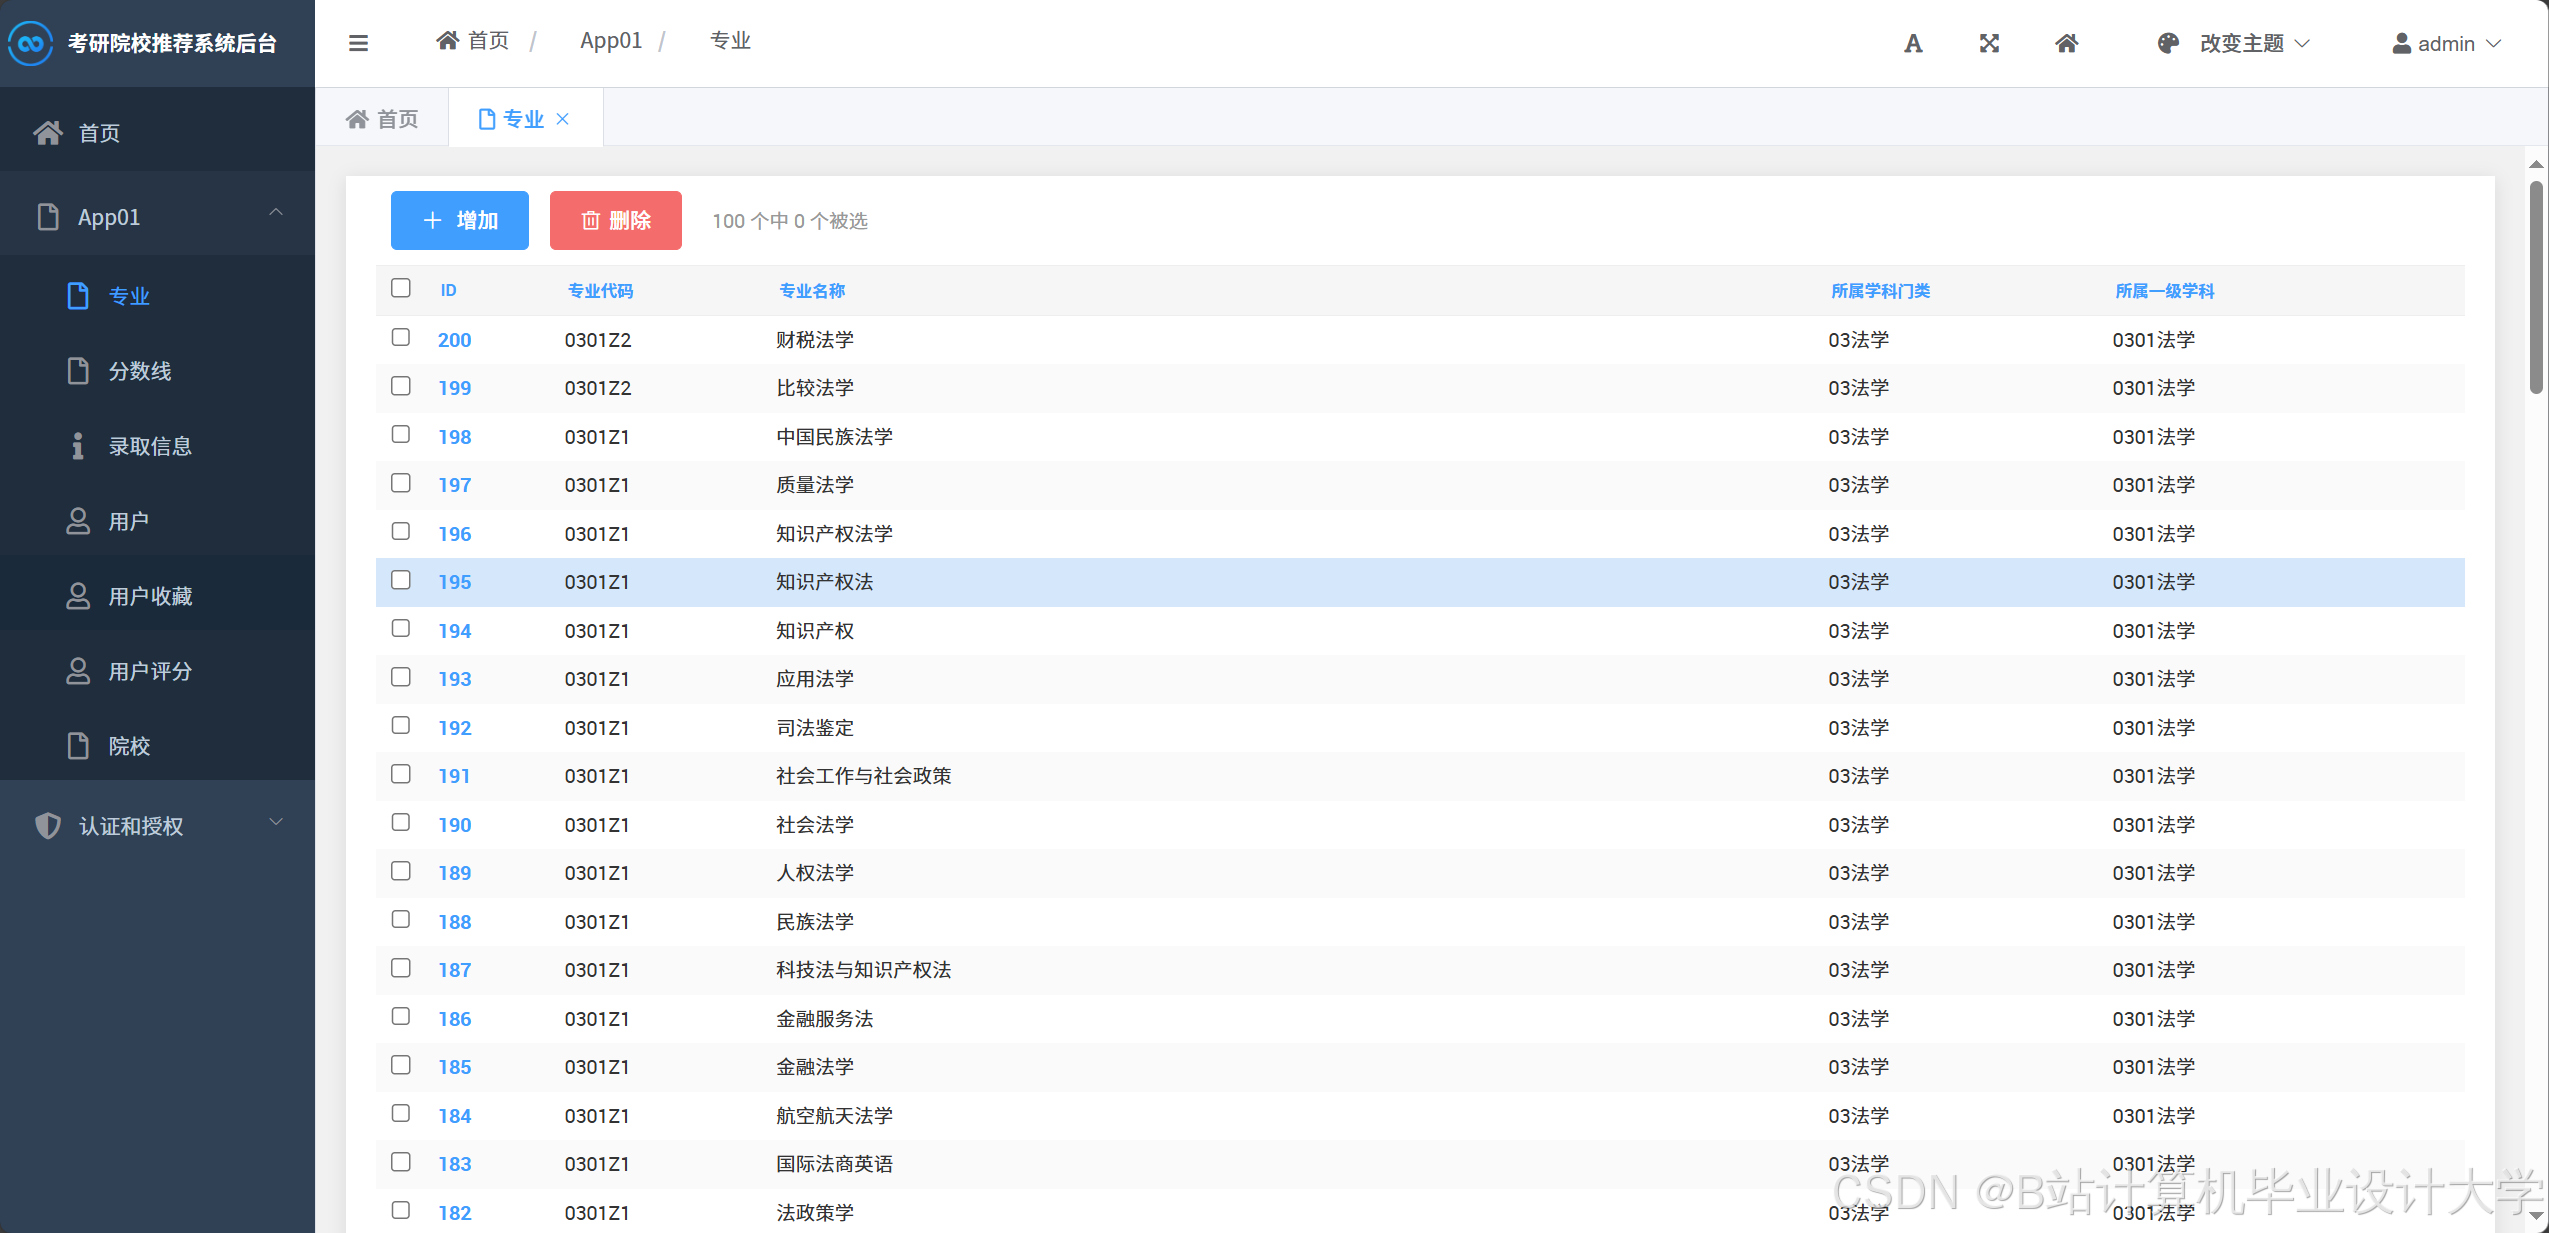This screenshot has width=2549, height=1233.
Task: Check the checkbox for row 200
Action: coord(401,337)
